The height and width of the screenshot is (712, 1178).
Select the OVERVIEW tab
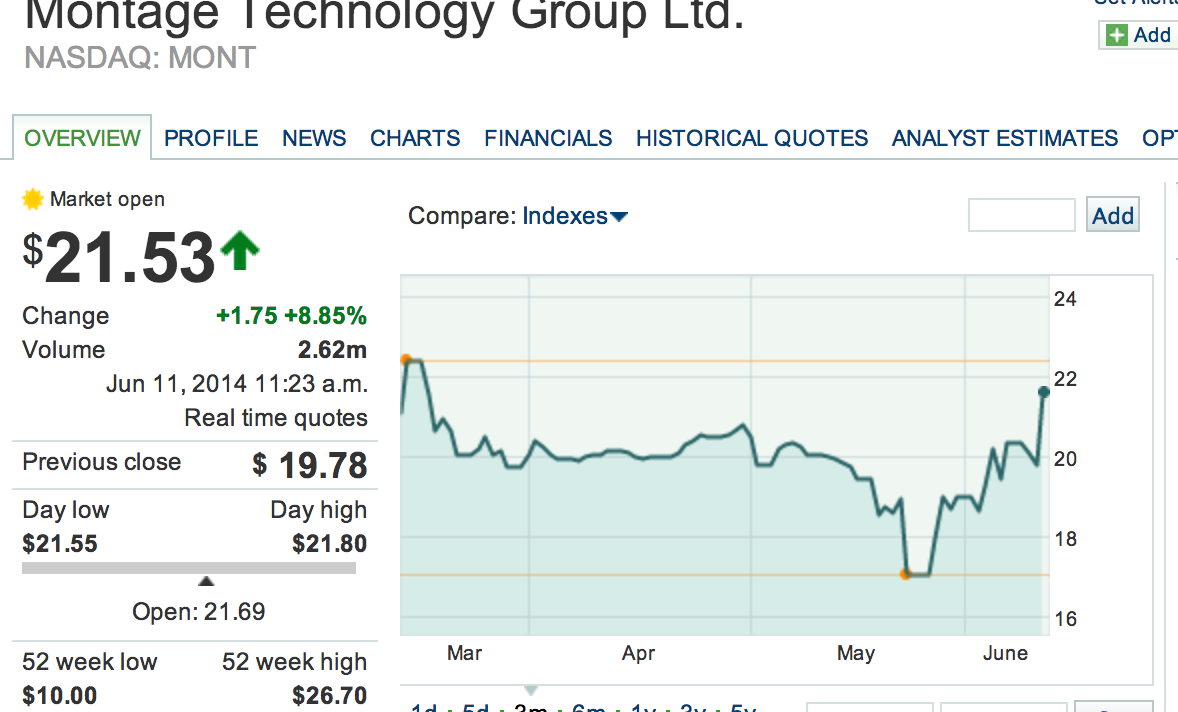(x=82, y=138)
